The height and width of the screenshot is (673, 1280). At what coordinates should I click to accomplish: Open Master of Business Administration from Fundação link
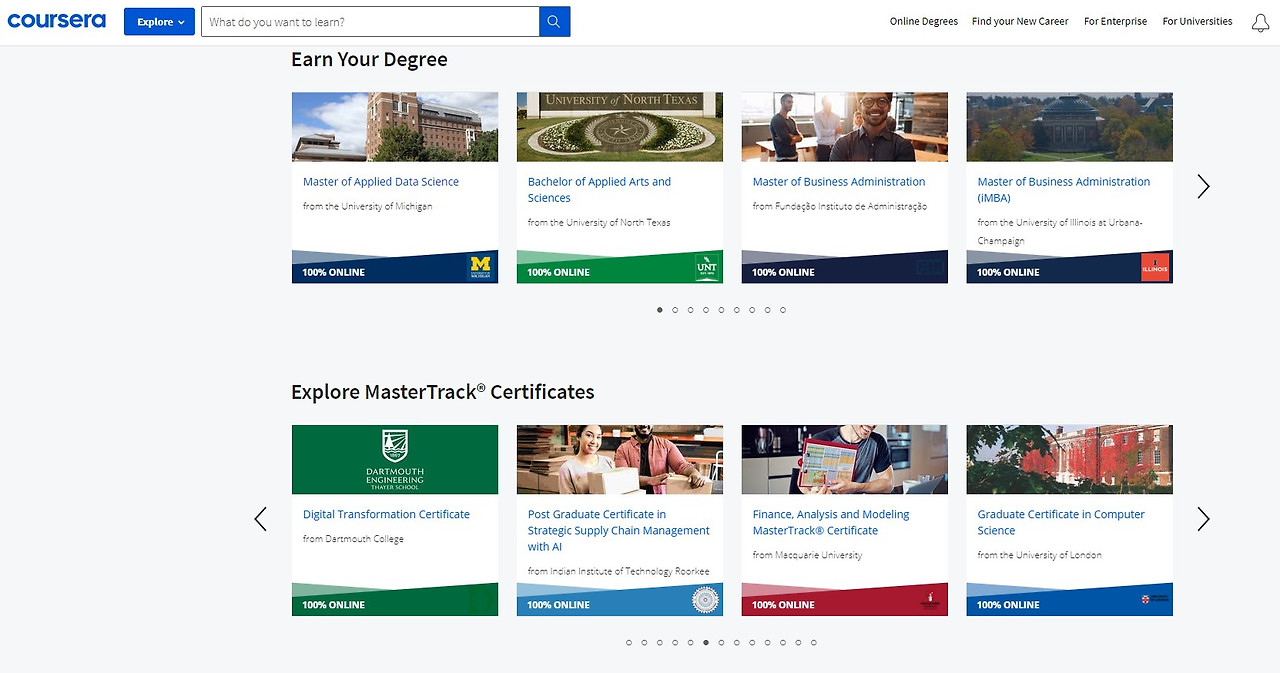coord(839,182)
